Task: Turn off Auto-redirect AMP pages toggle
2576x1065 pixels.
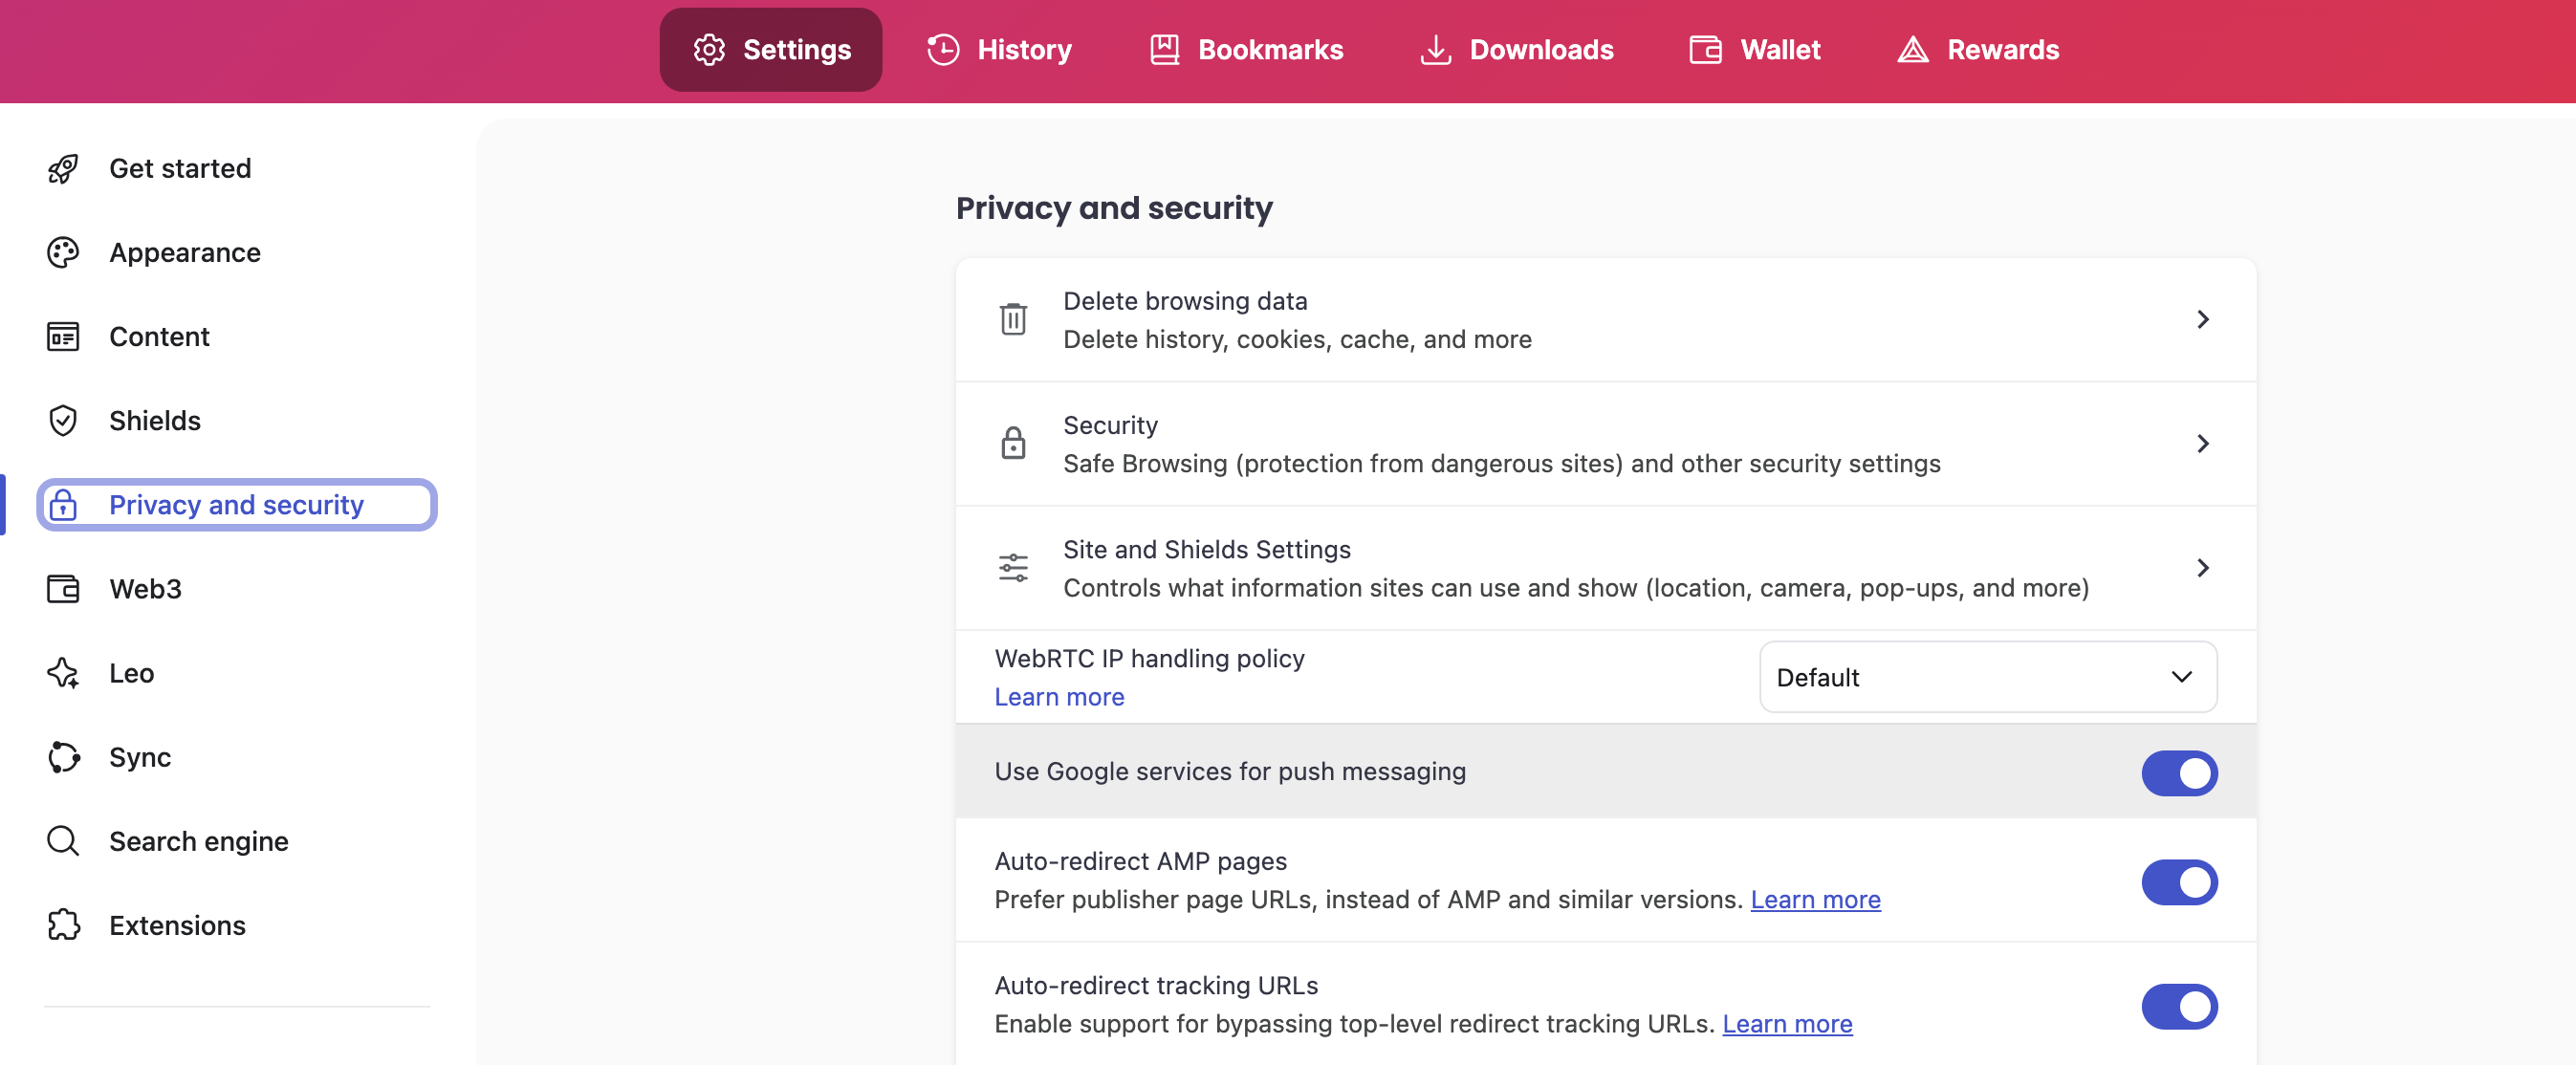Action: click(2178, 882)
